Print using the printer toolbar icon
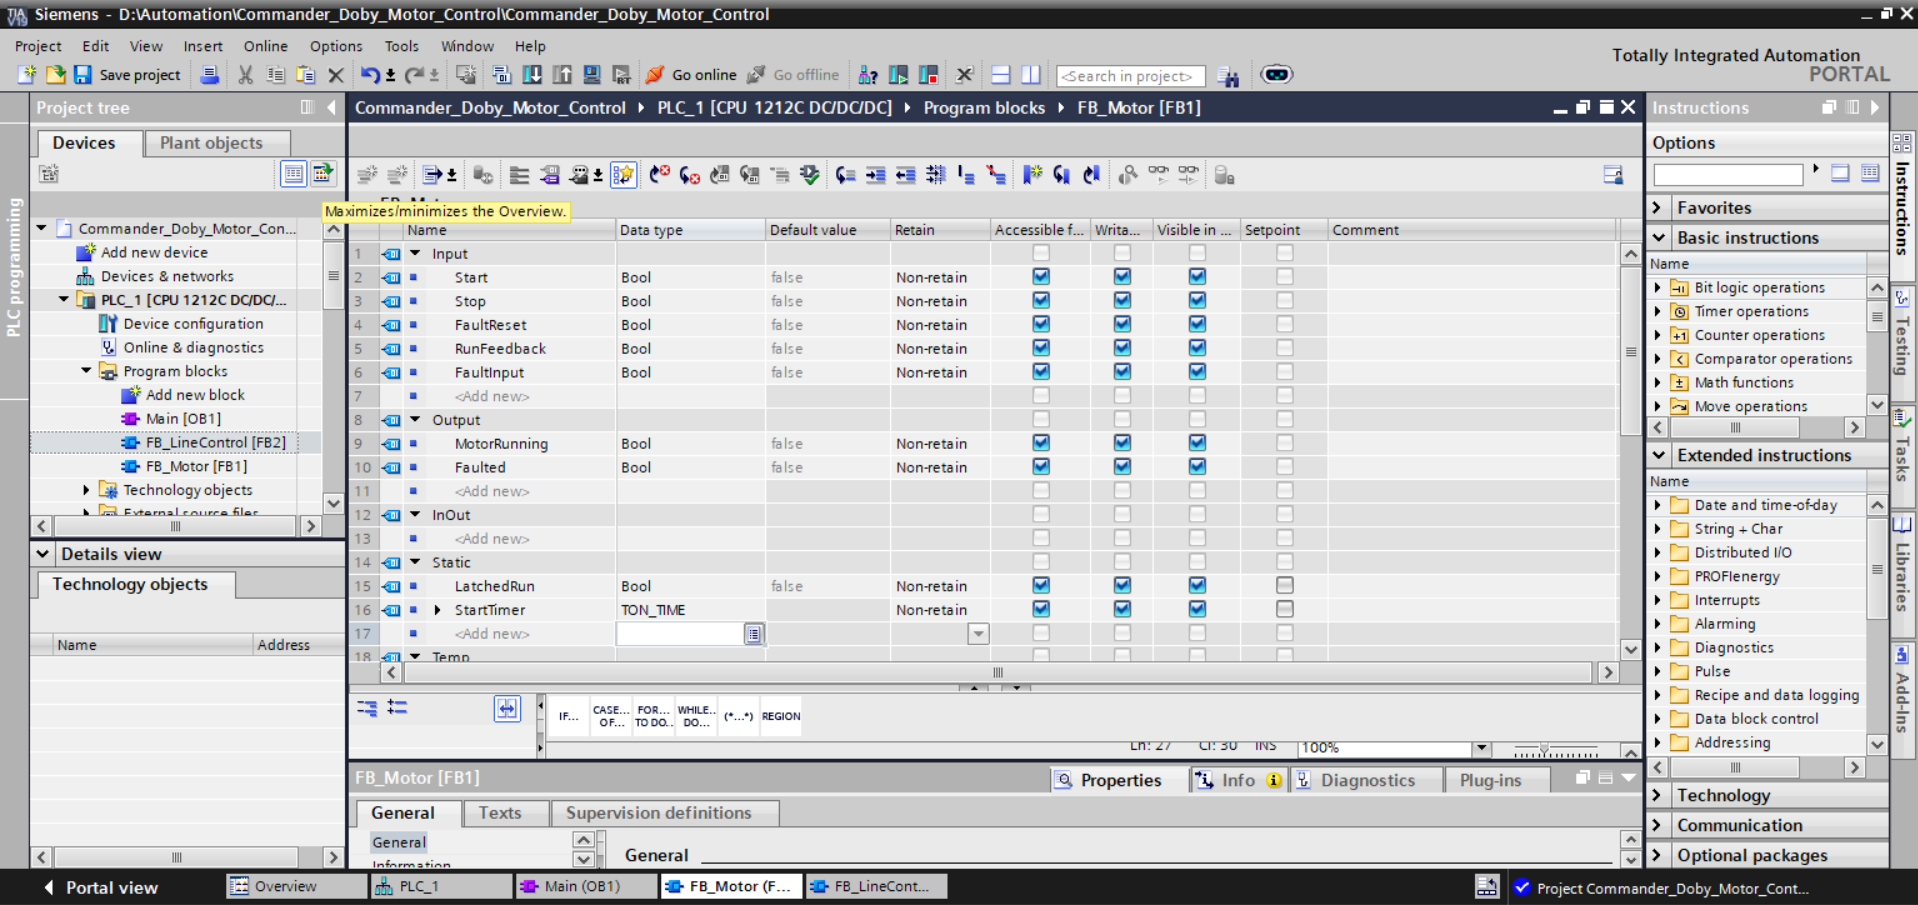 (209, 75)
